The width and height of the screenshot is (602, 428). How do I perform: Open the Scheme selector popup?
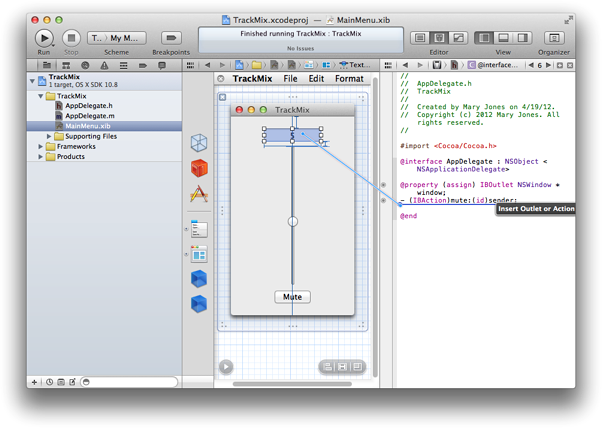(x=117, y=38)
